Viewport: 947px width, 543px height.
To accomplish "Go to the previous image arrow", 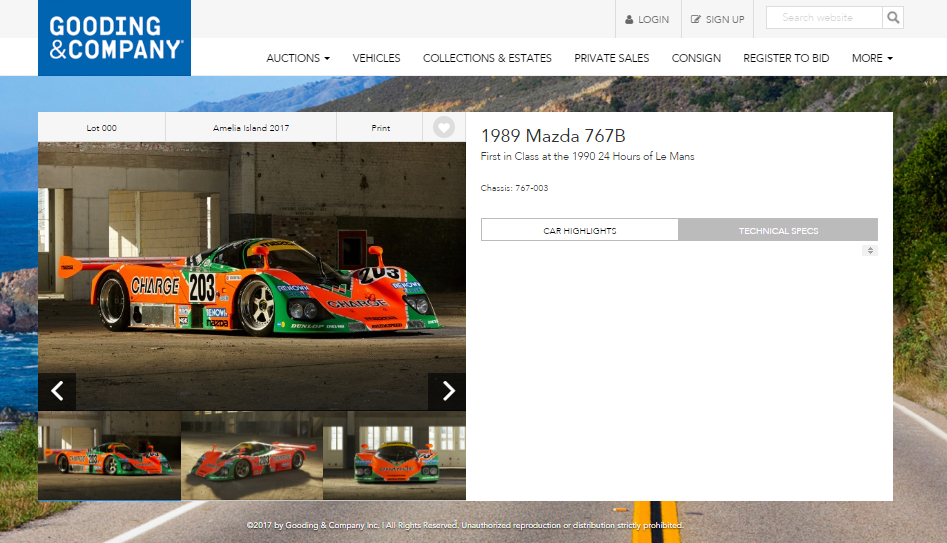I will coord(57,391).
